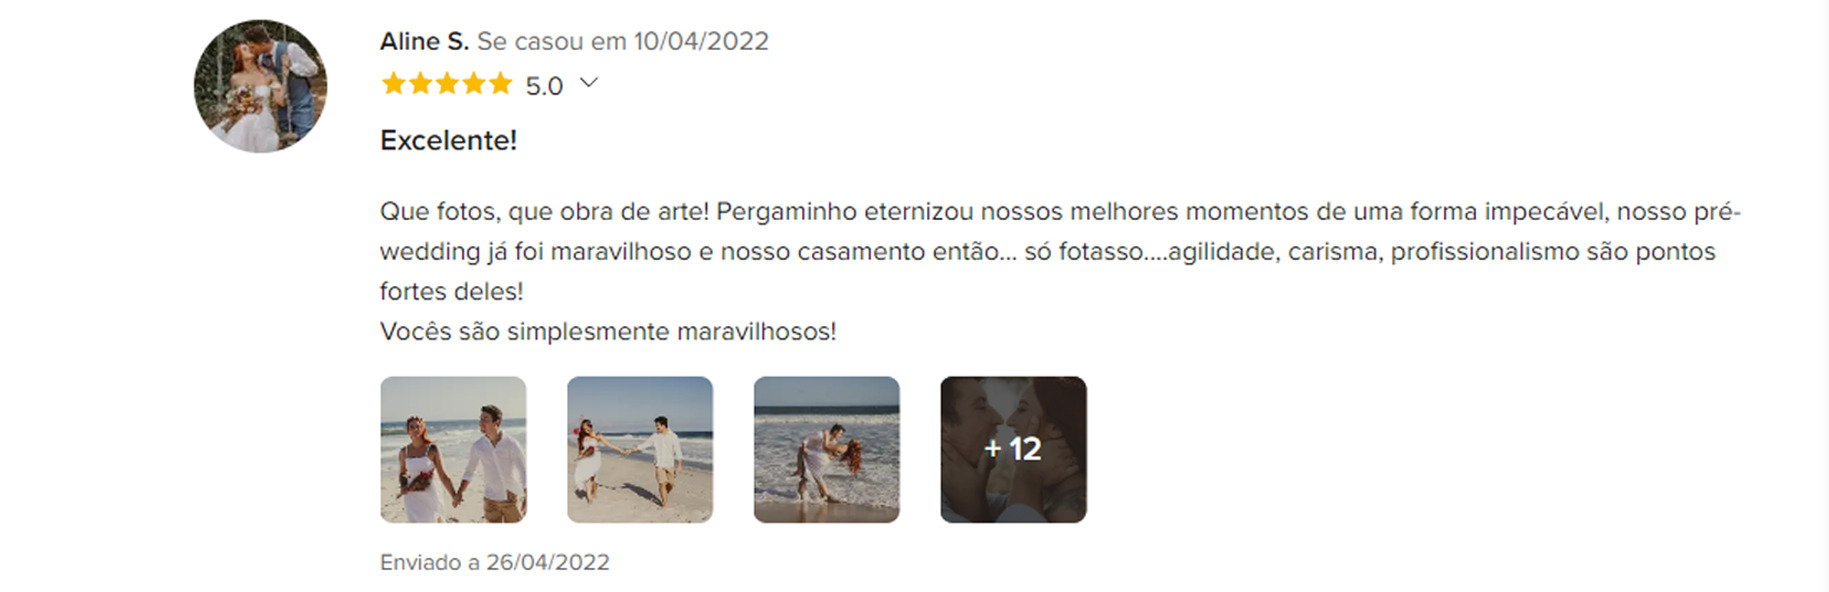Expand rating details chevron beside 5.0
This screenshot has height=592, width=1829.
(x=589, y=83)
